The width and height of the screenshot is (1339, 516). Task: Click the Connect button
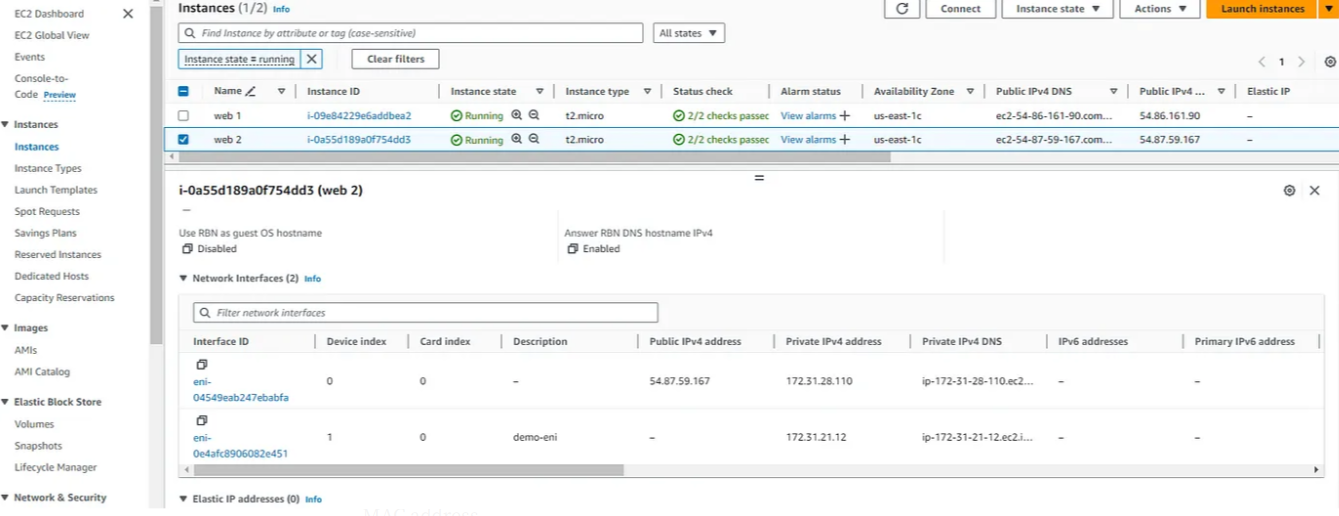pyautogui.click(x=960, y=8)
